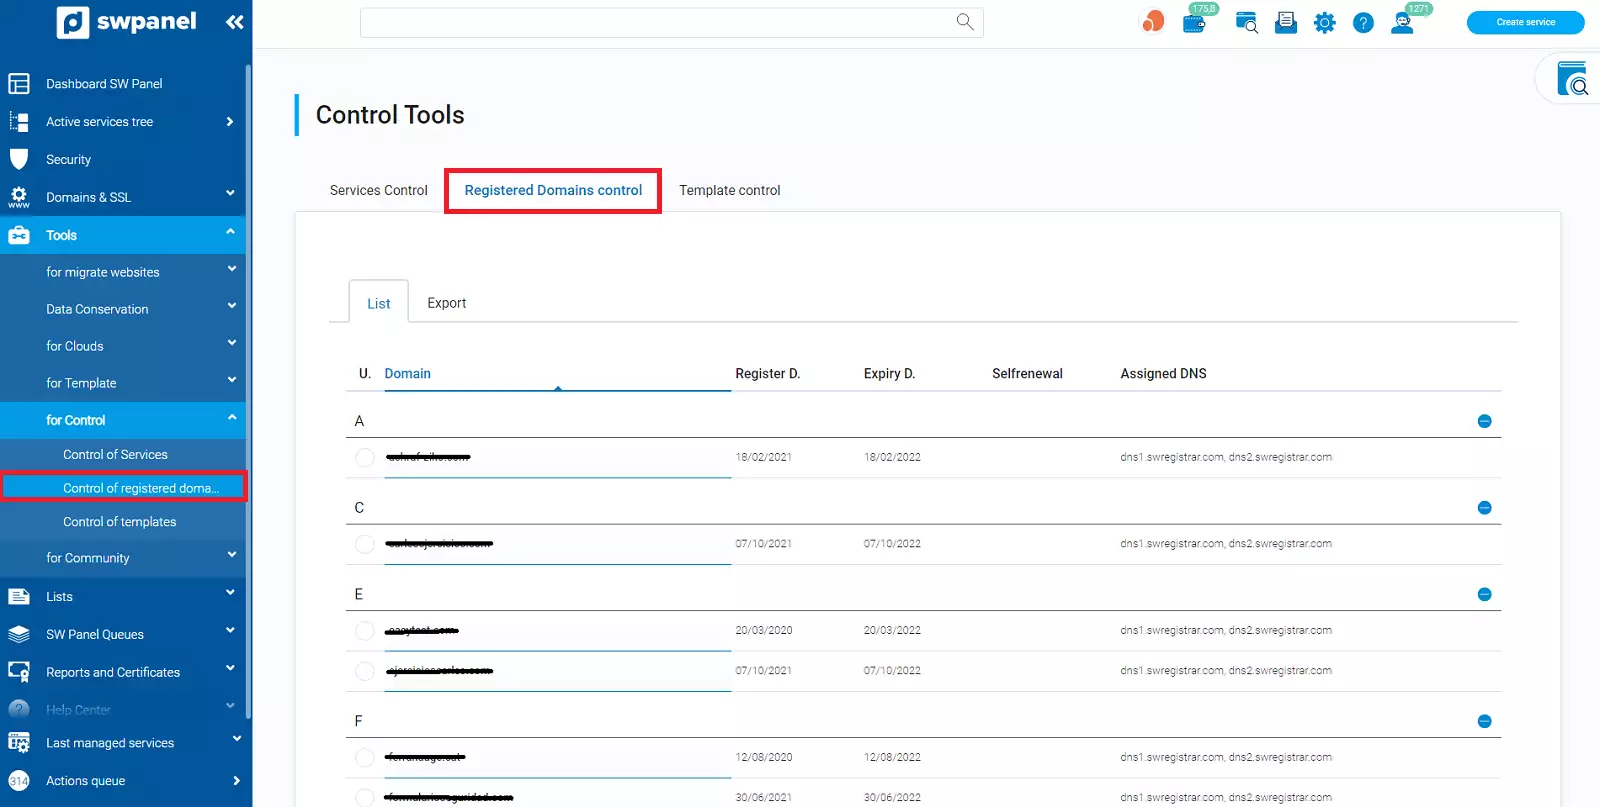Collapse group A with the minus button
Image resolution: width=1600 pixels, height=807 pixels.
pyautogui.click(x=1484, y=421)
